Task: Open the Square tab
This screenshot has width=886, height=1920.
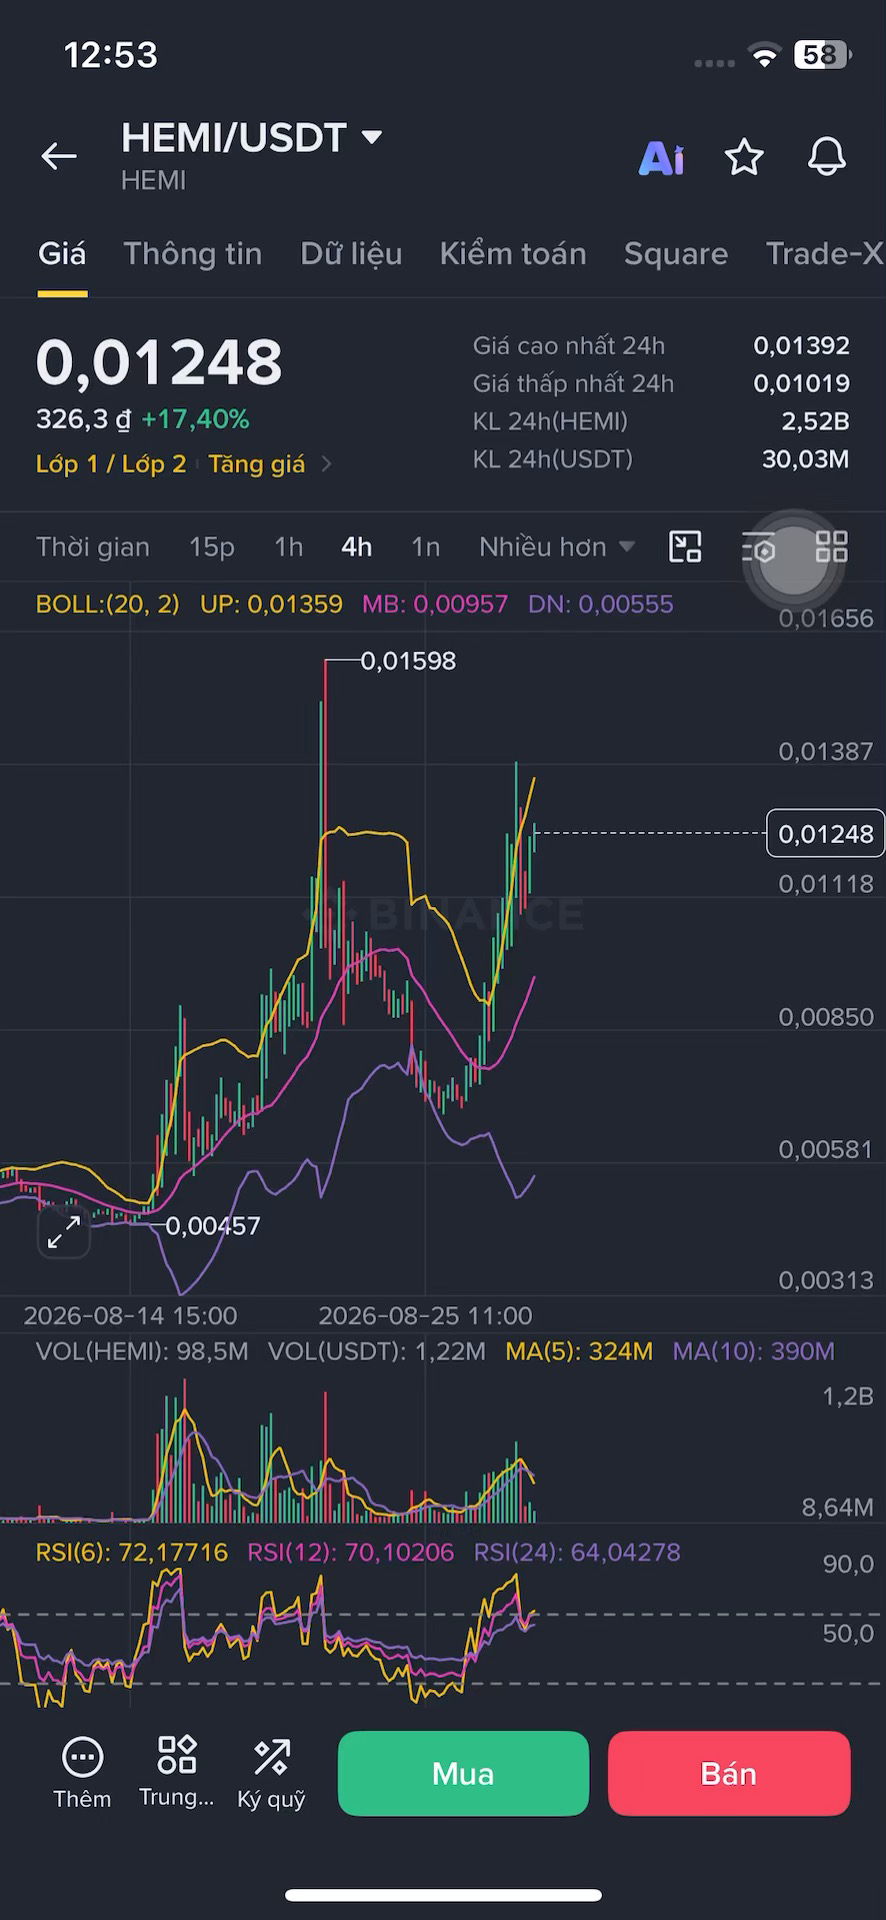Action: pyautogui.click(x=676, y=253)
